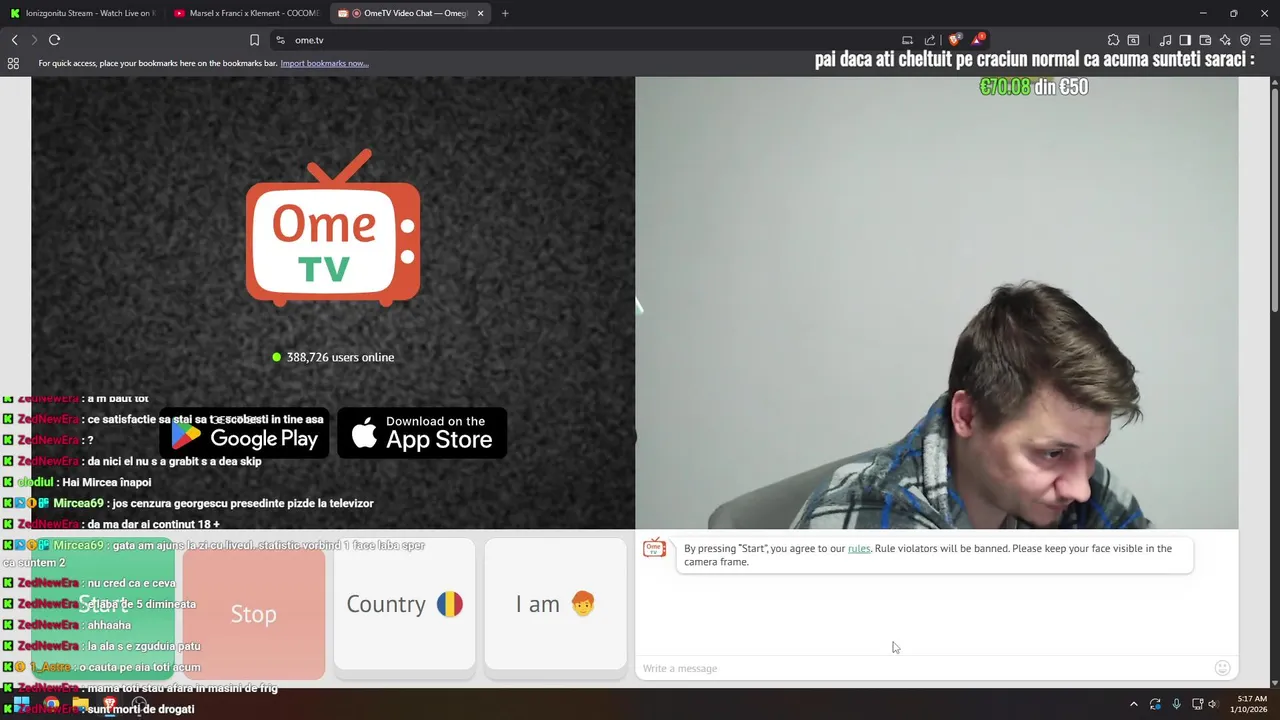Click the 388,726 users online text
The image size is (1280, 720).
click(340, 357)
